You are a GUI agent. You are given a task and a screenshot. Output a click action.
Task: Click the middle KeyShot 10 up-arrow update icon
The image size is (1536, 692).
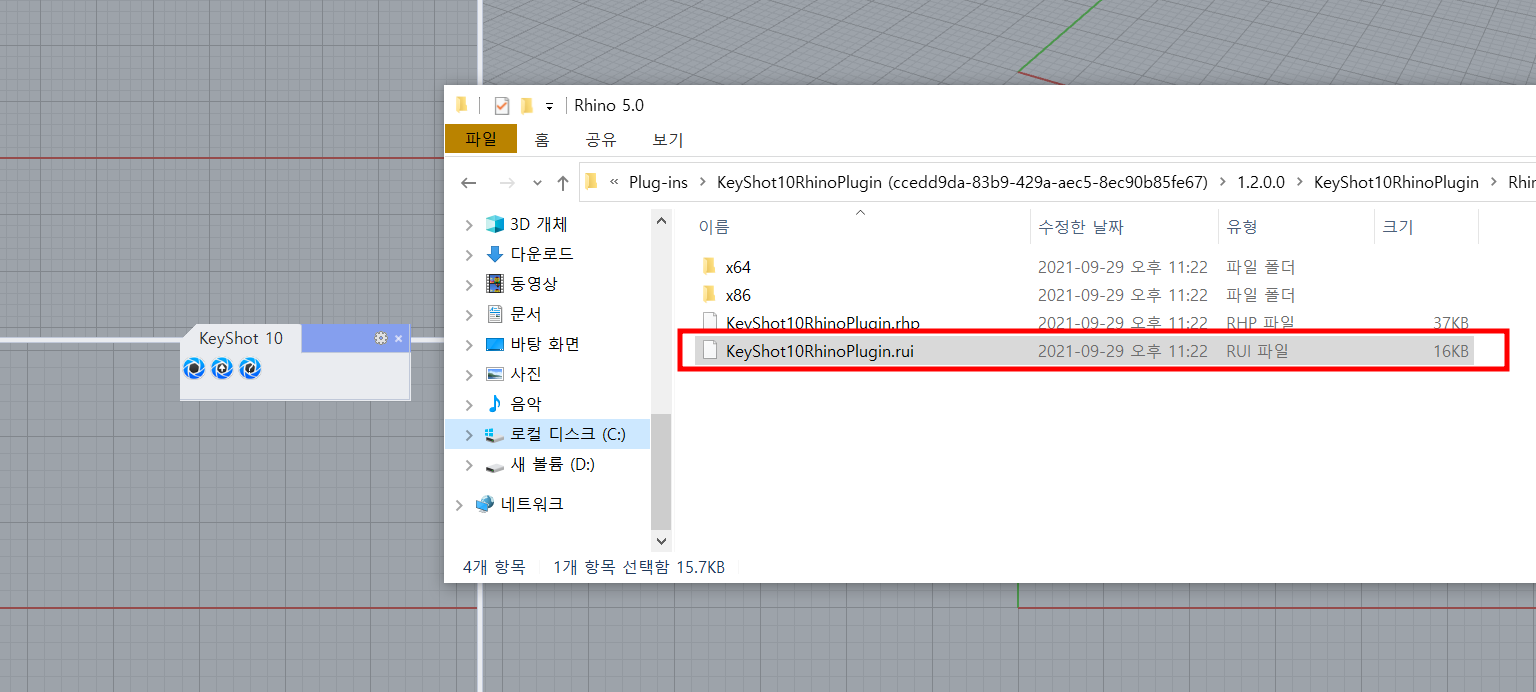coord(222,369)
